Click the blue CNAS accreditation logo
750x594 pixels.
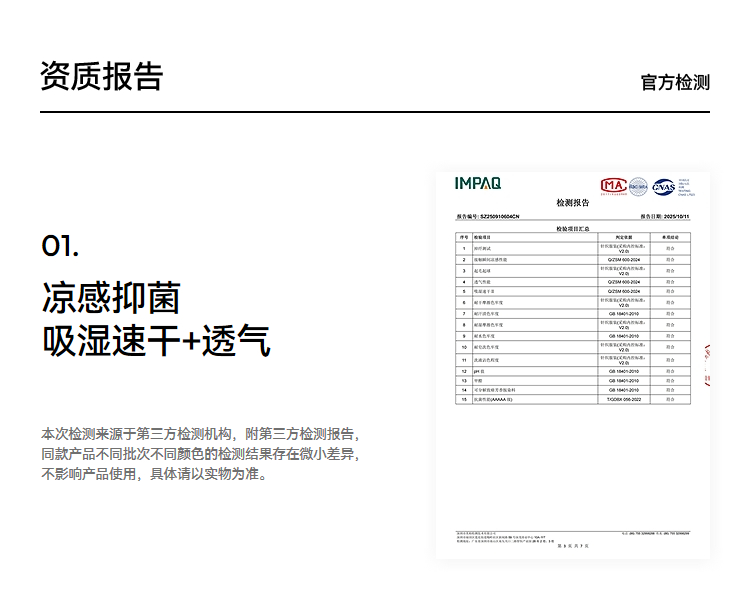pyautogui.click(x=663, y=187)
